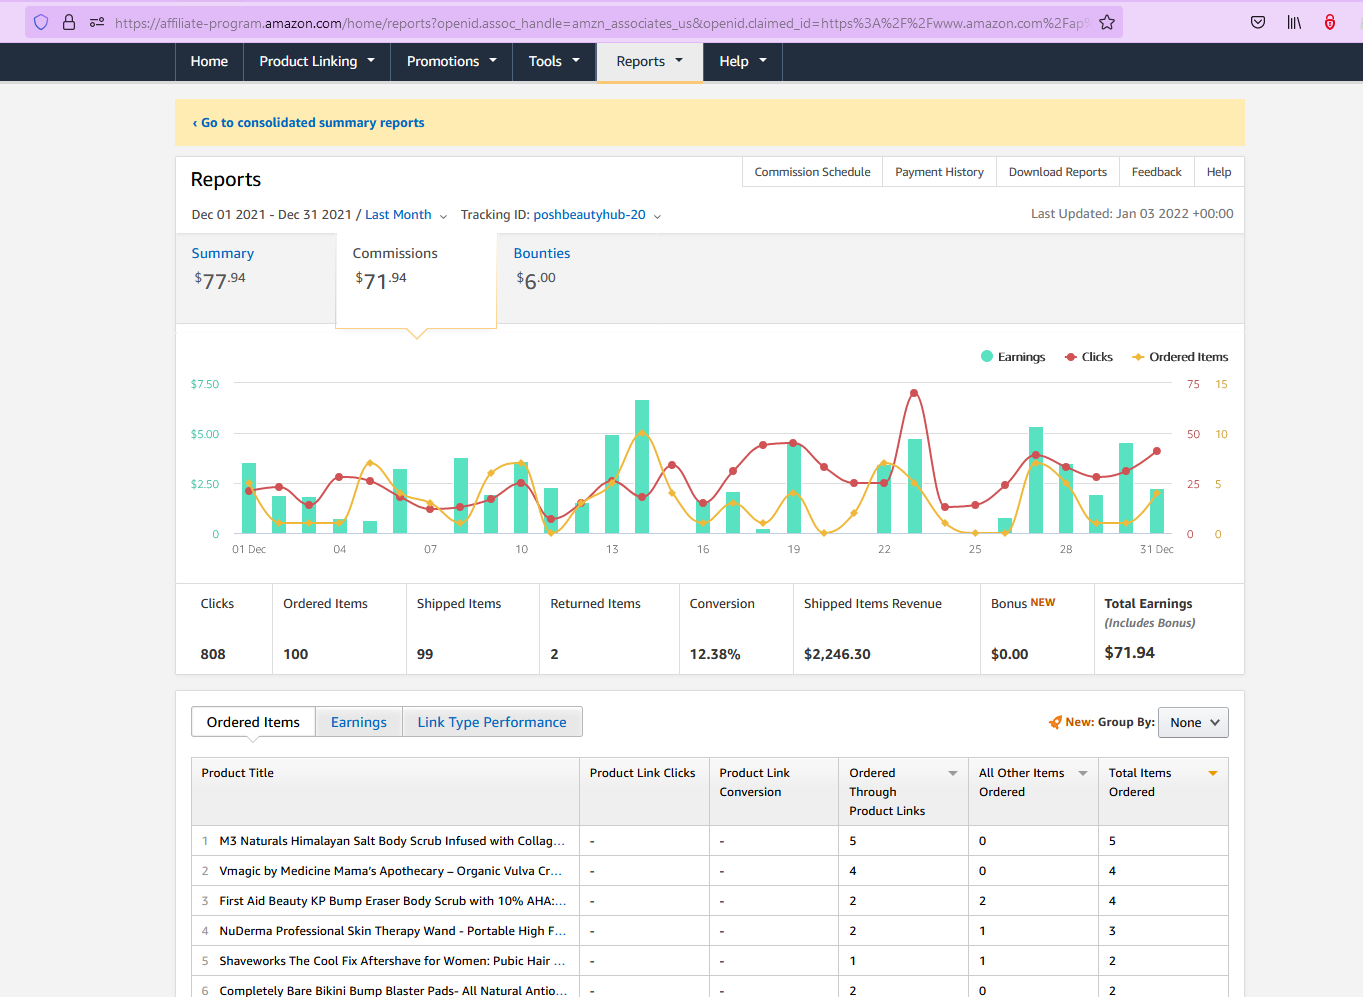Screen dimensions: 1363x997
Task: Click the Feedback button
Action: 1156,172
